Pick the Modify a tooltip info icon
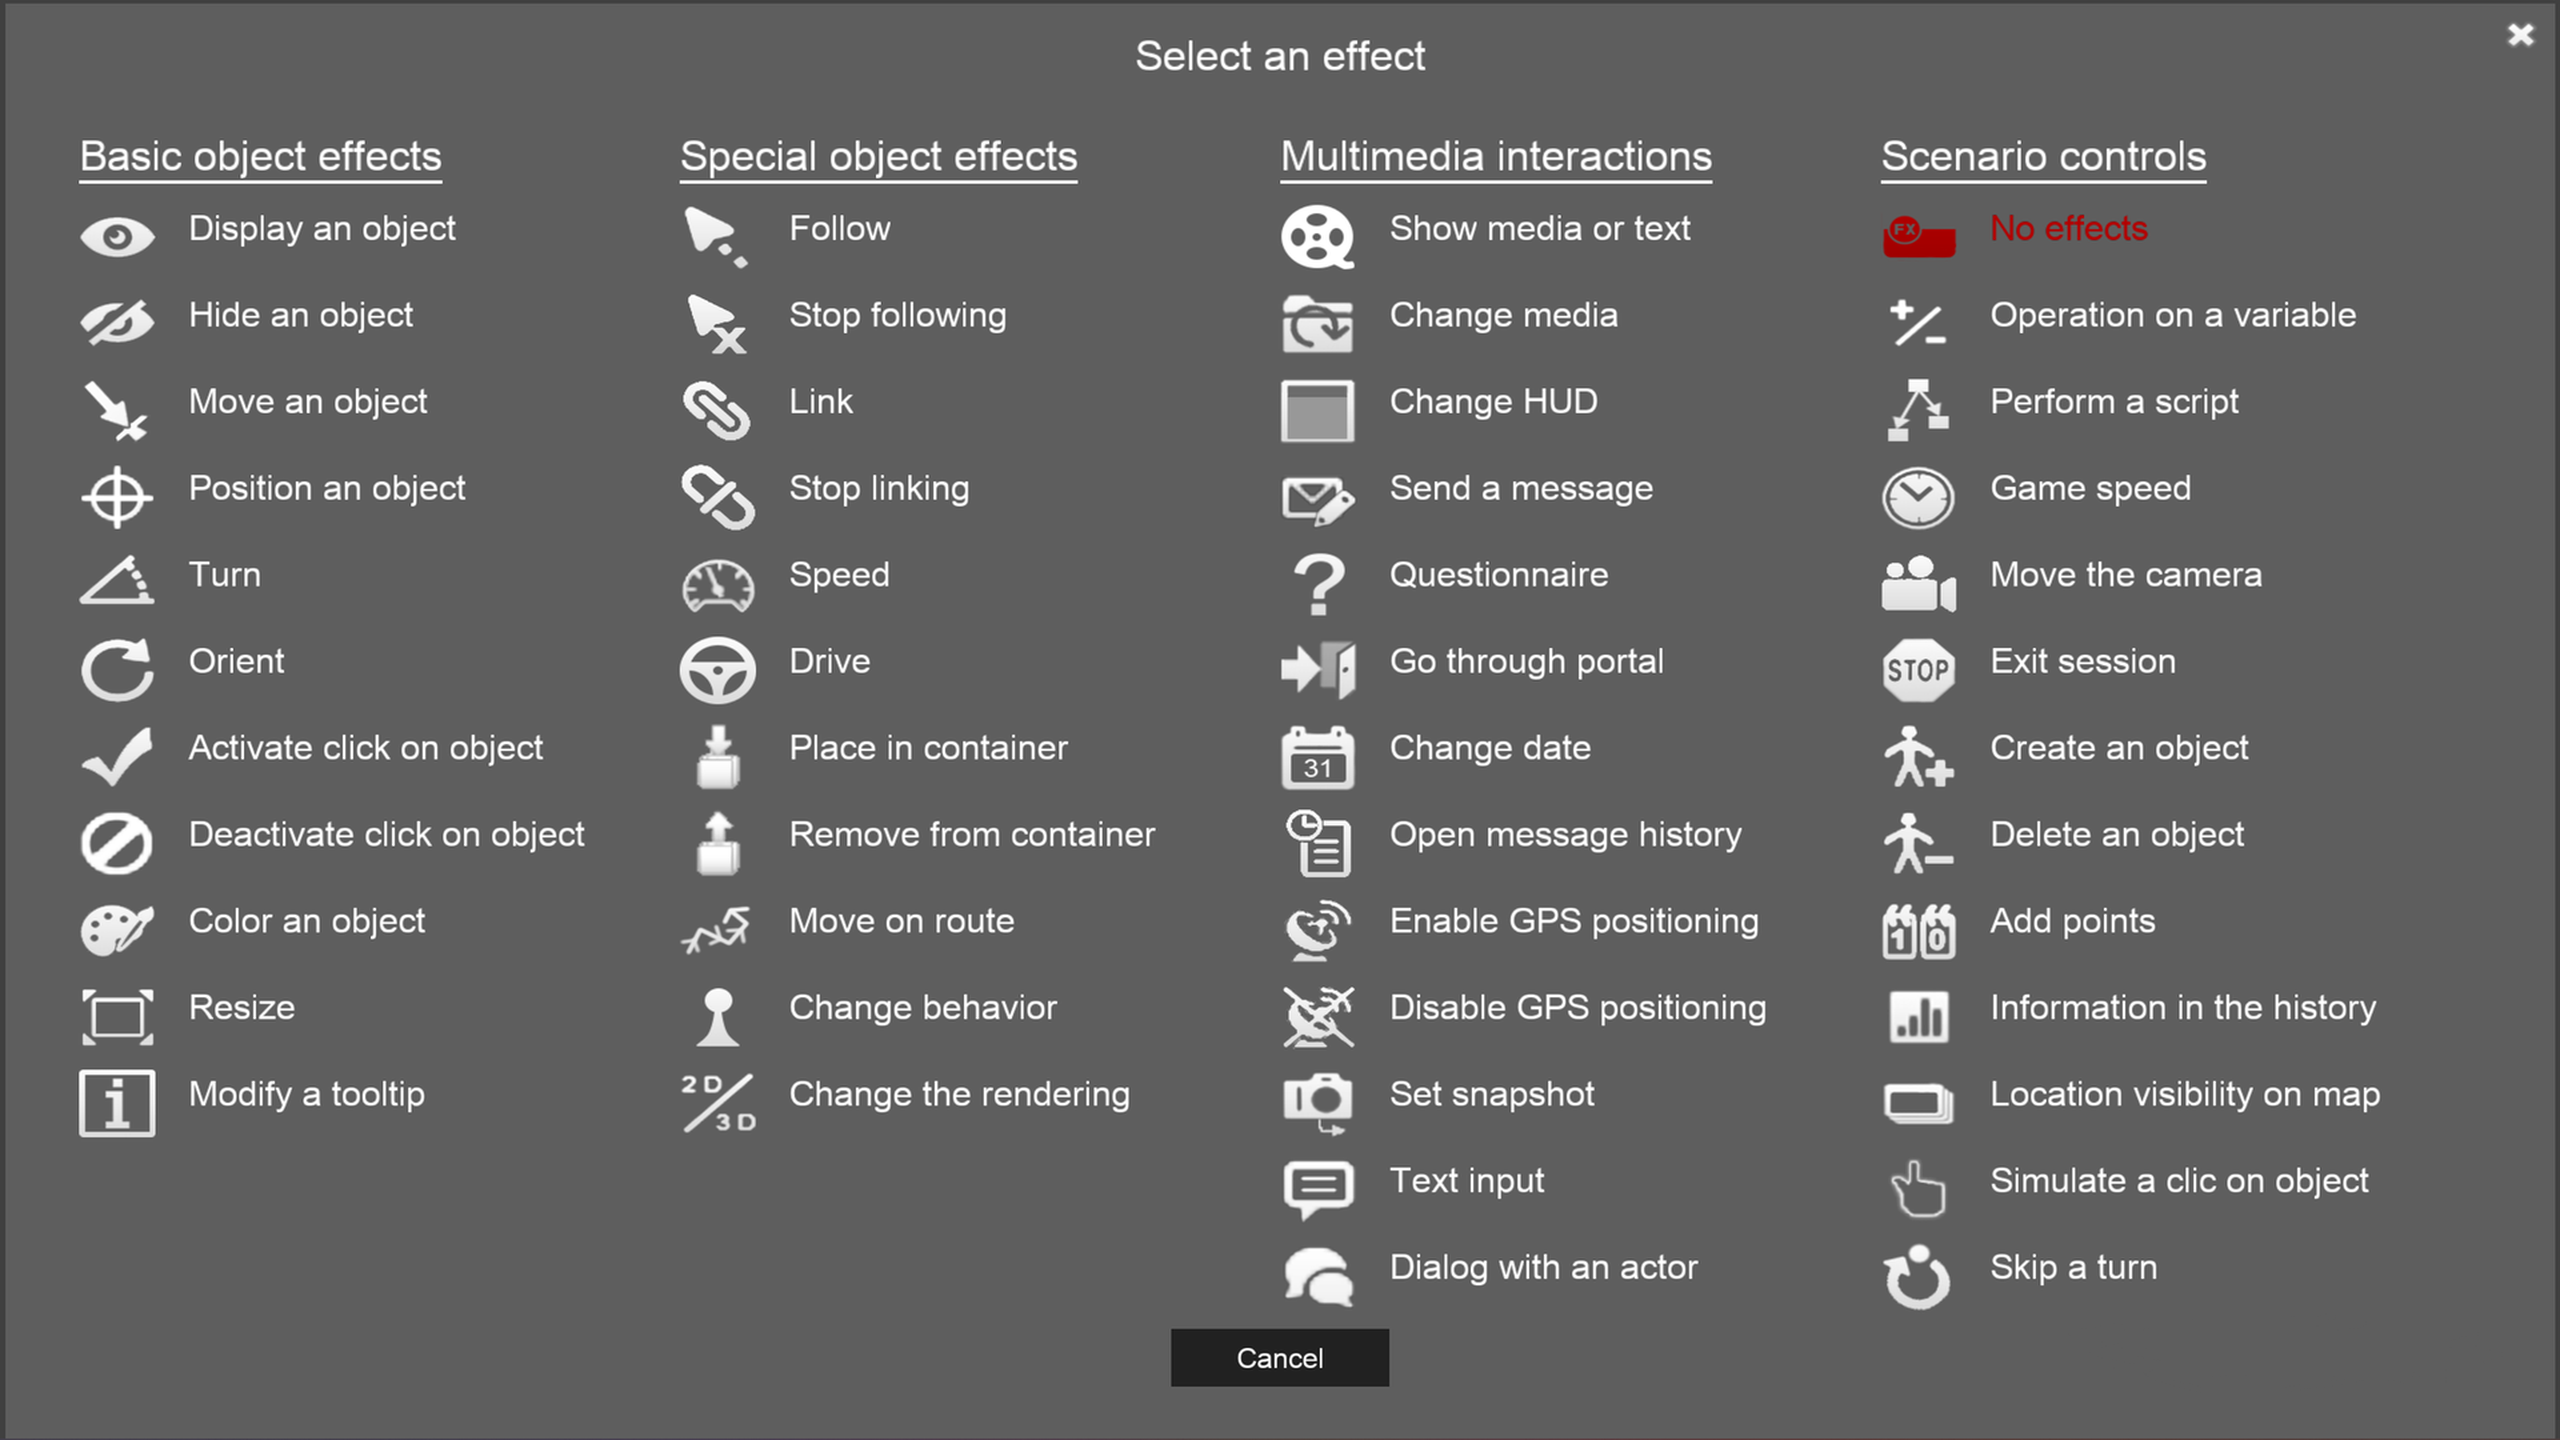The image size is (2560, 1440). click(117, 1103)
